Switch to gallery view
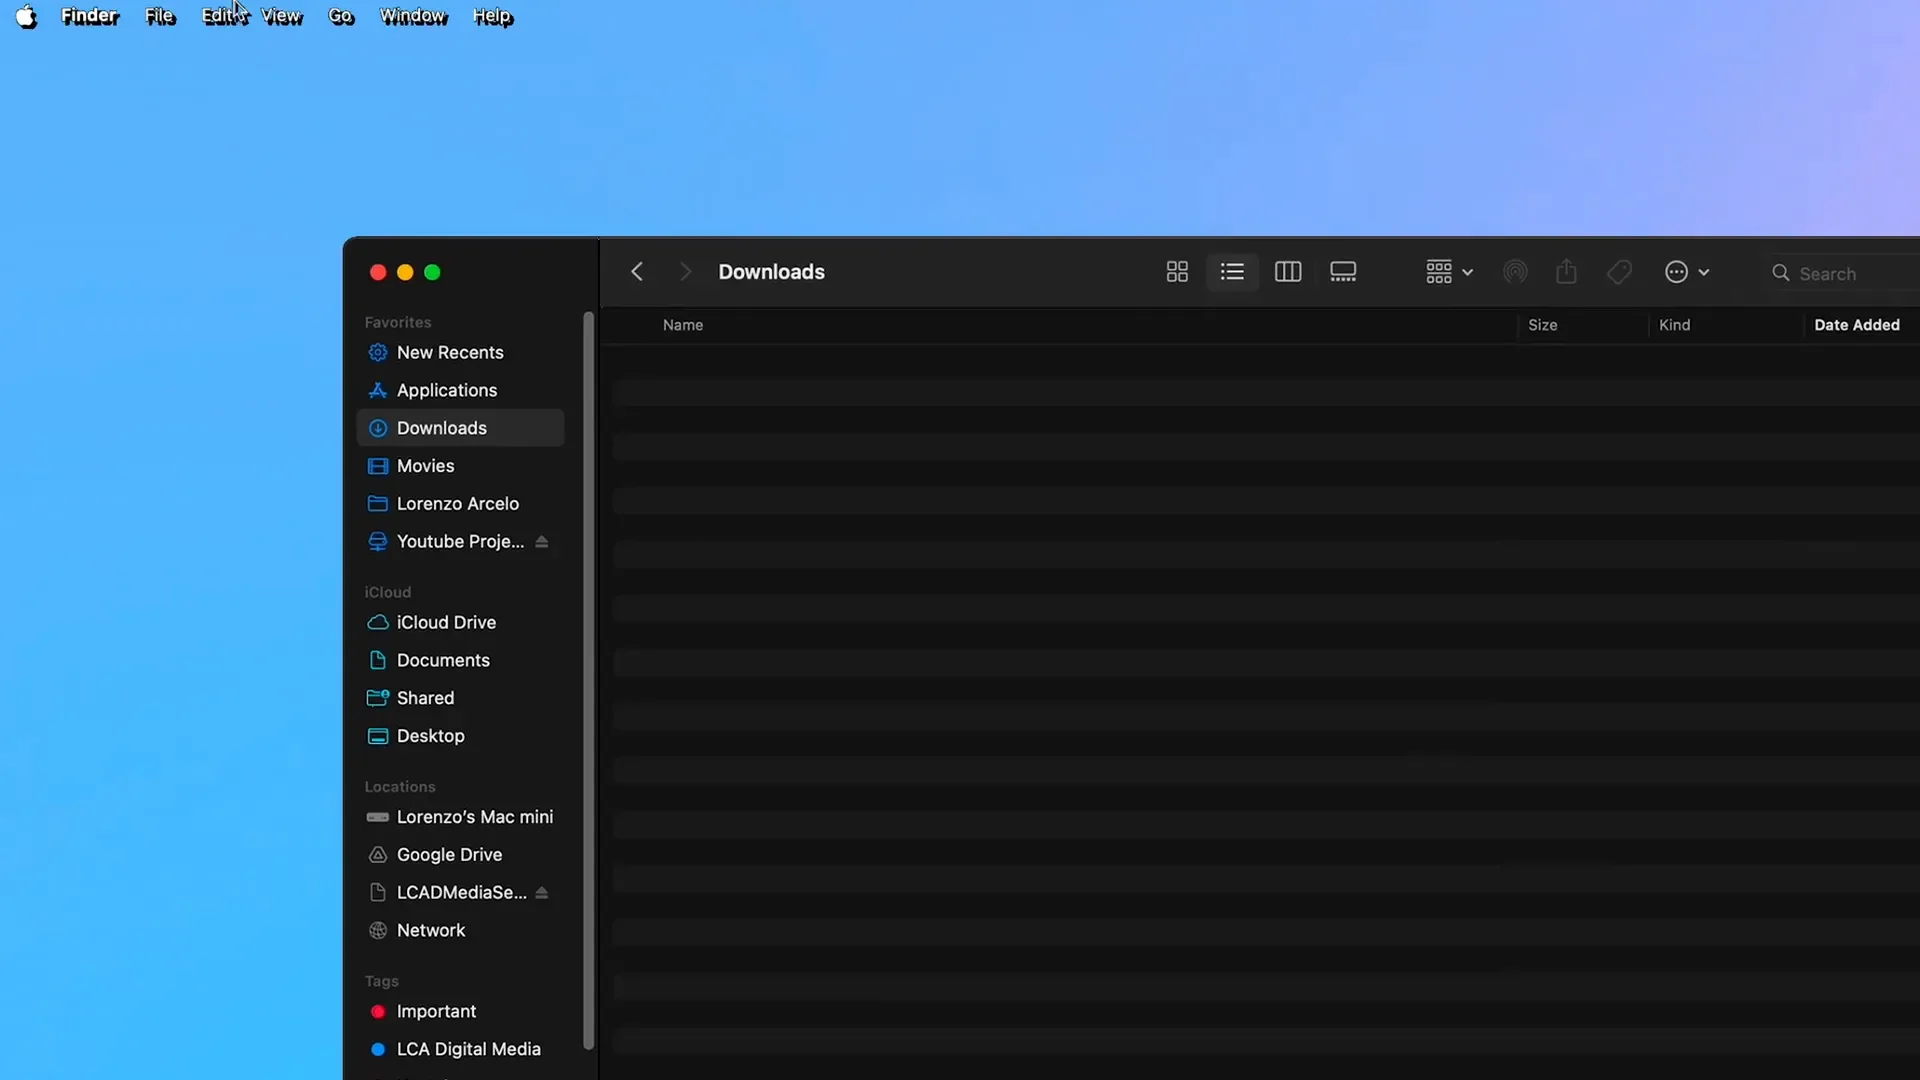The image size is (1920, 1080). (x=1343, y=272)
